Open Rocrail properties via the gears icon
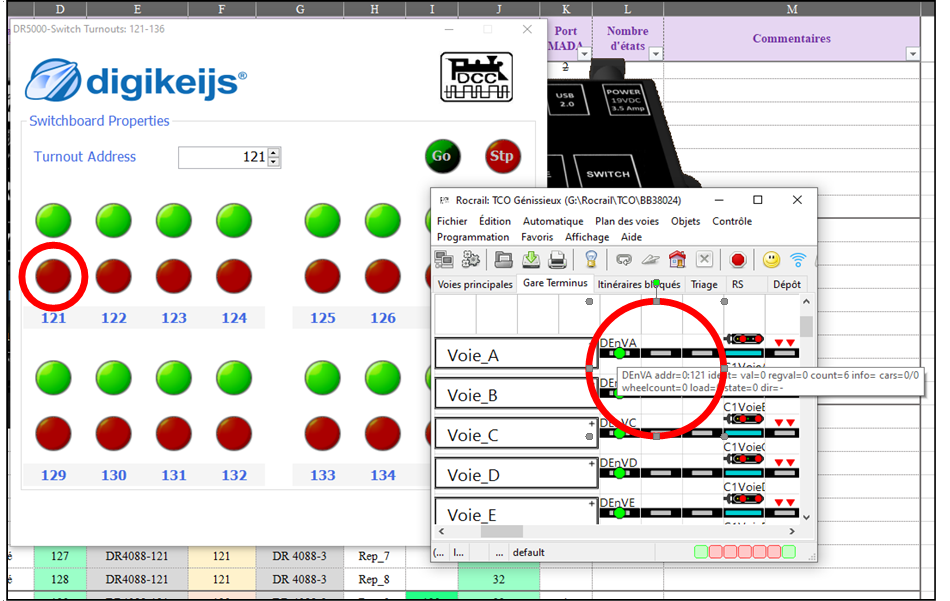The width and height of the screenshot is (950, 601). pos(470,260)
